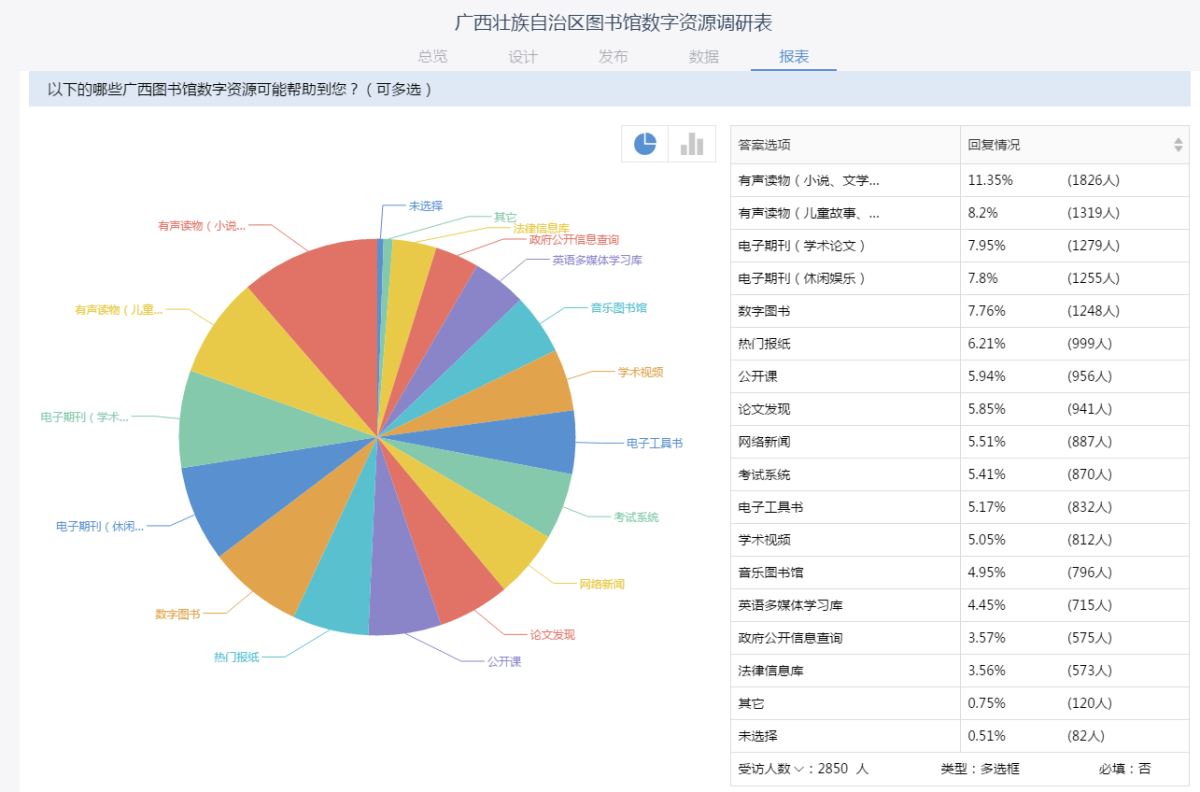Switch to pie chart view
The height and width of the screenshot is (792, 1200).
(x=645, y=144)
